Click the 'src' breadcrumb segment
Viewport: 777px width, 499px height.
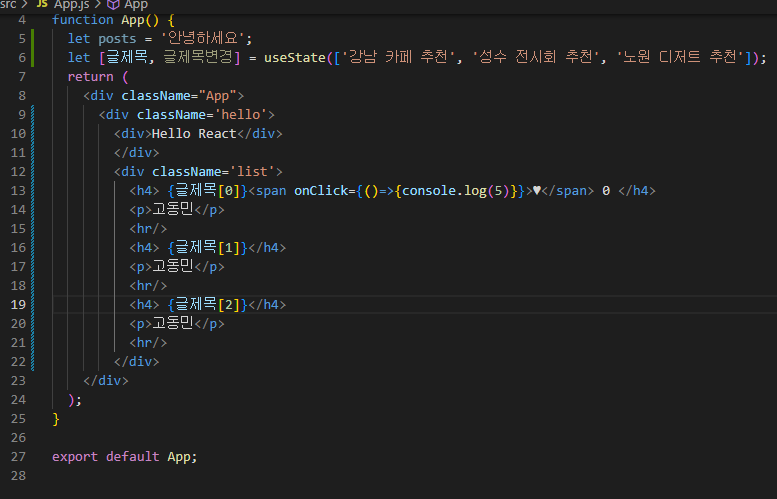[8, 4]
